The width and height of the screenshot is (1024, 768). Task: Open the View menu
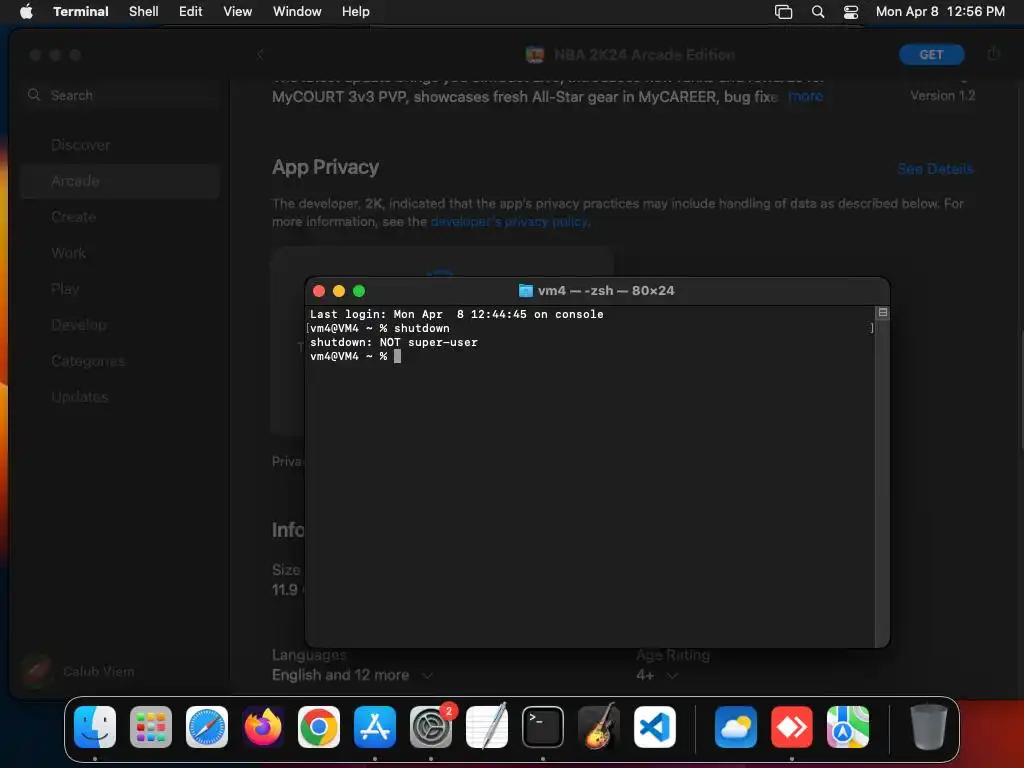point(238,11)
